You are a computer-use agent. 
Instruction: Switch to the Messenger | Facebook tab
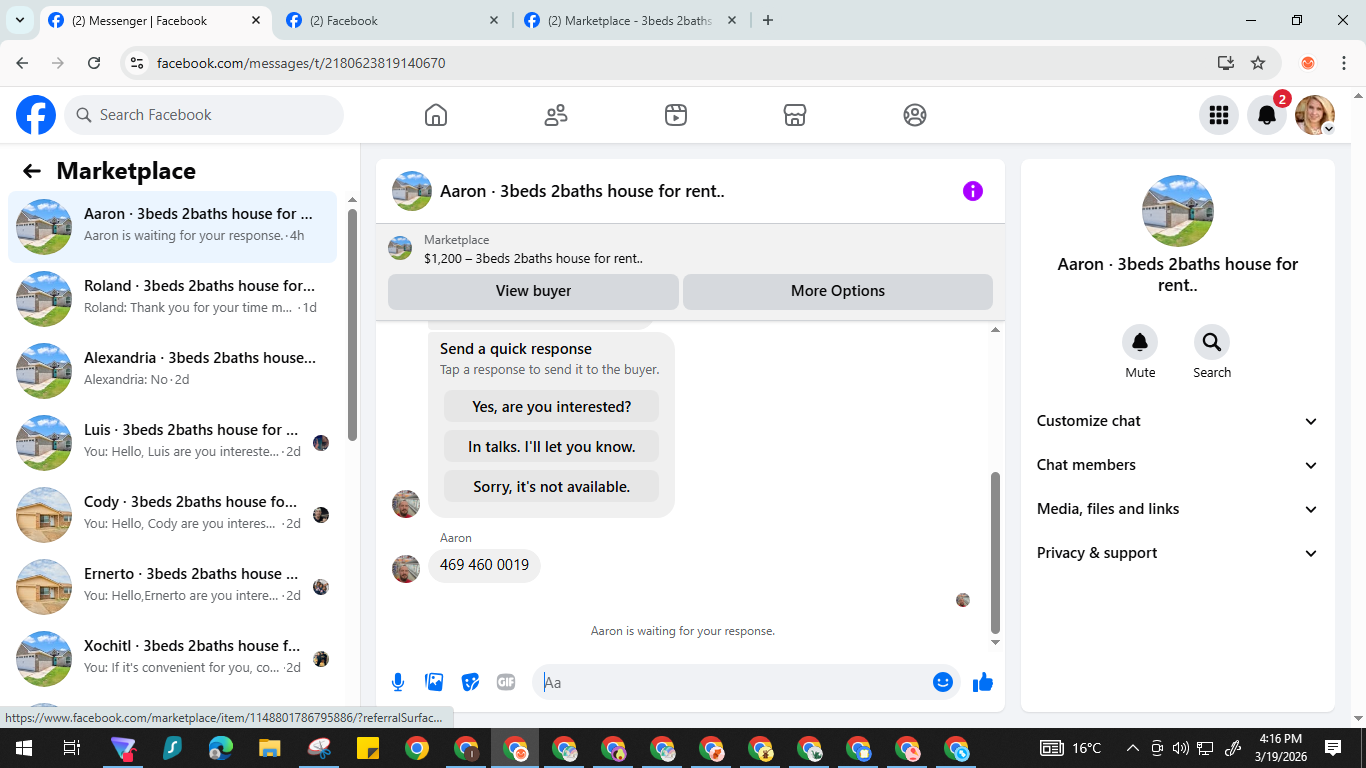click(155, 20)
